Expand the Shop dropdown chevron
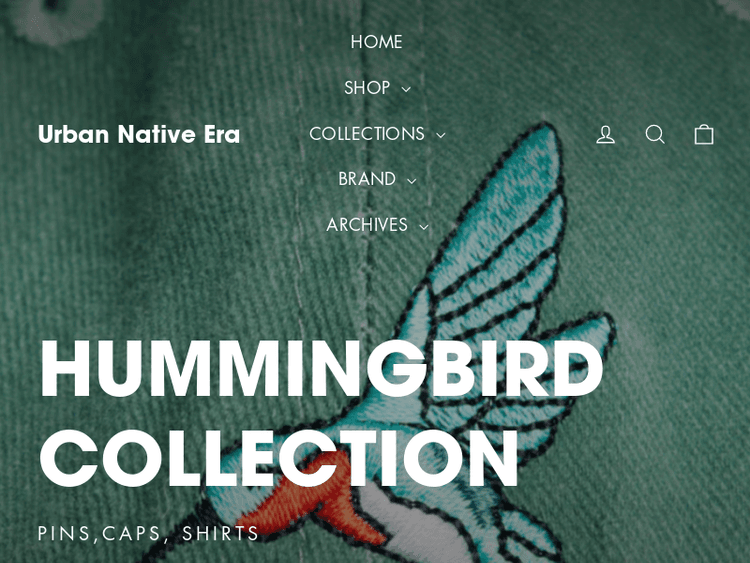 pyautogui.click(x=406, y=89)
